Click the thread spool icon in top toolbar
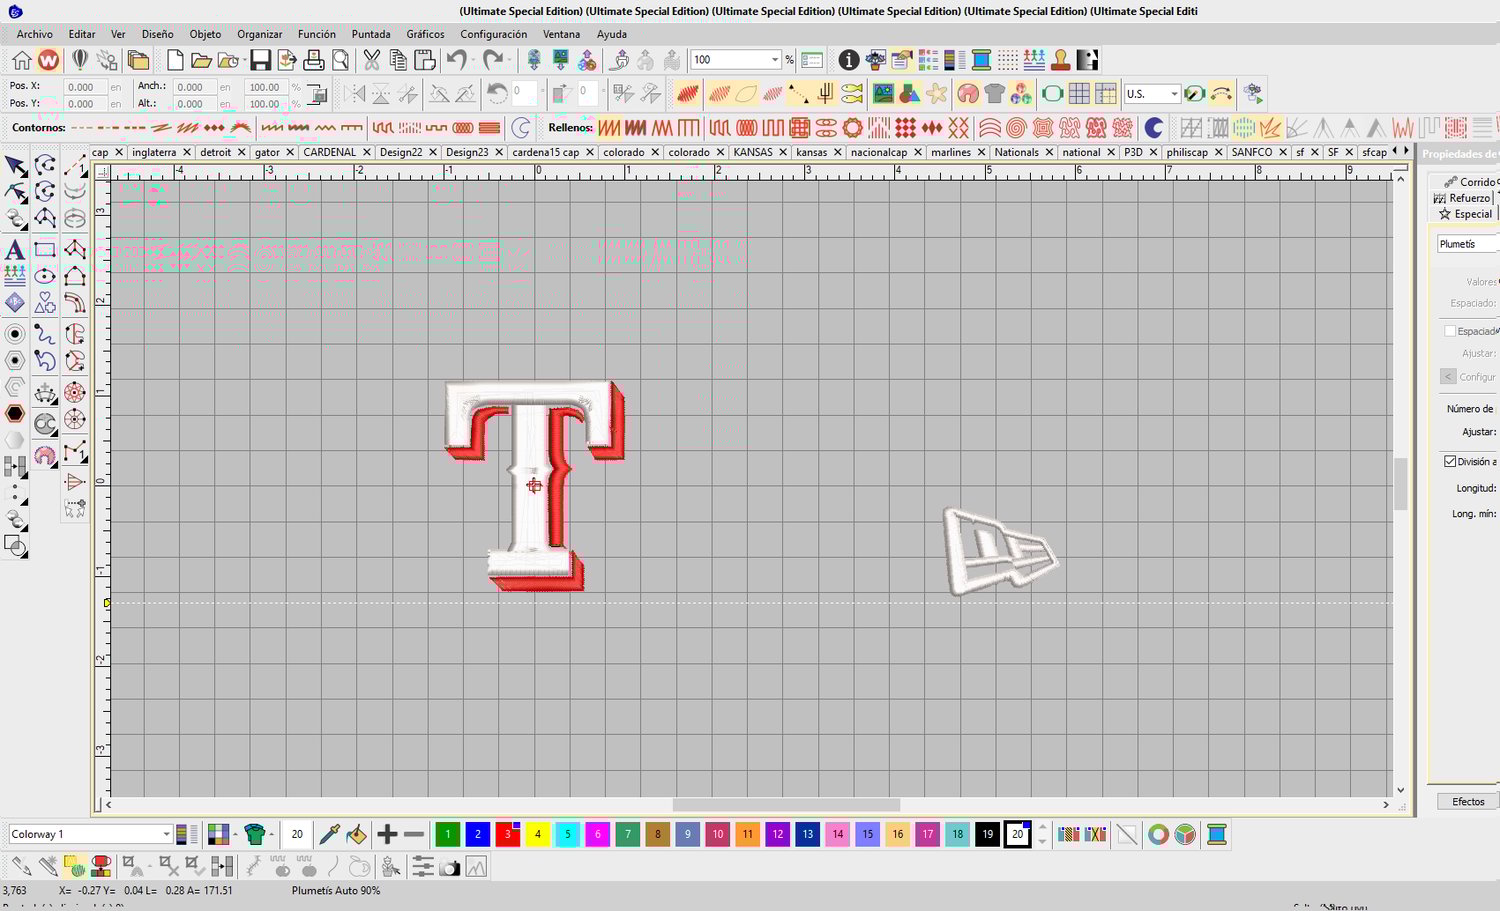 click(x=981, y=60)
